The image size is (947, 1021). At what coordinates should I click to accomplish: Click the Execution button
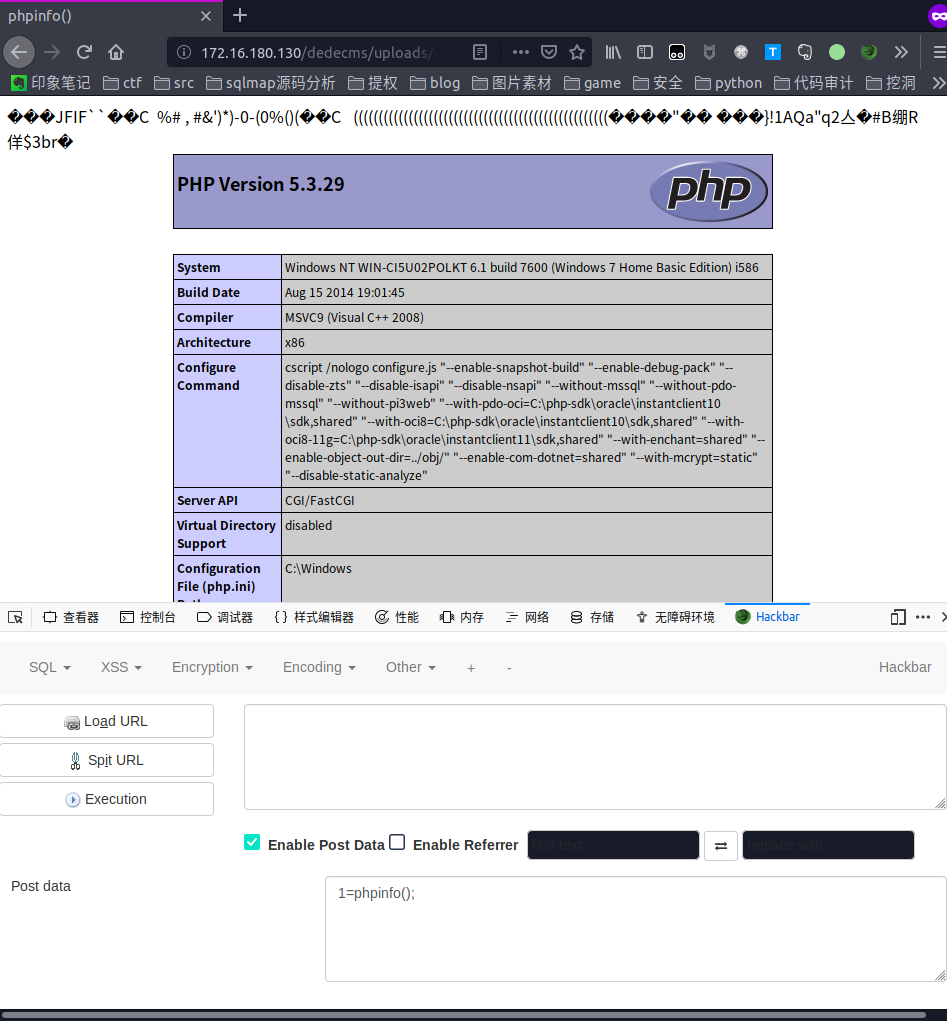point(107,799)
